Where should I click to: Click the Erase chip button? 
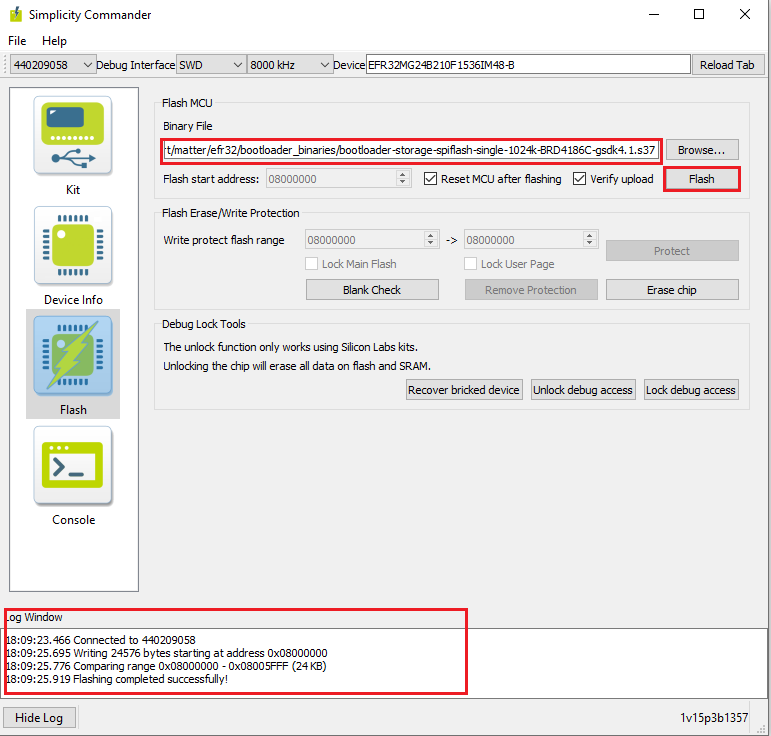[x=672, y=290]
